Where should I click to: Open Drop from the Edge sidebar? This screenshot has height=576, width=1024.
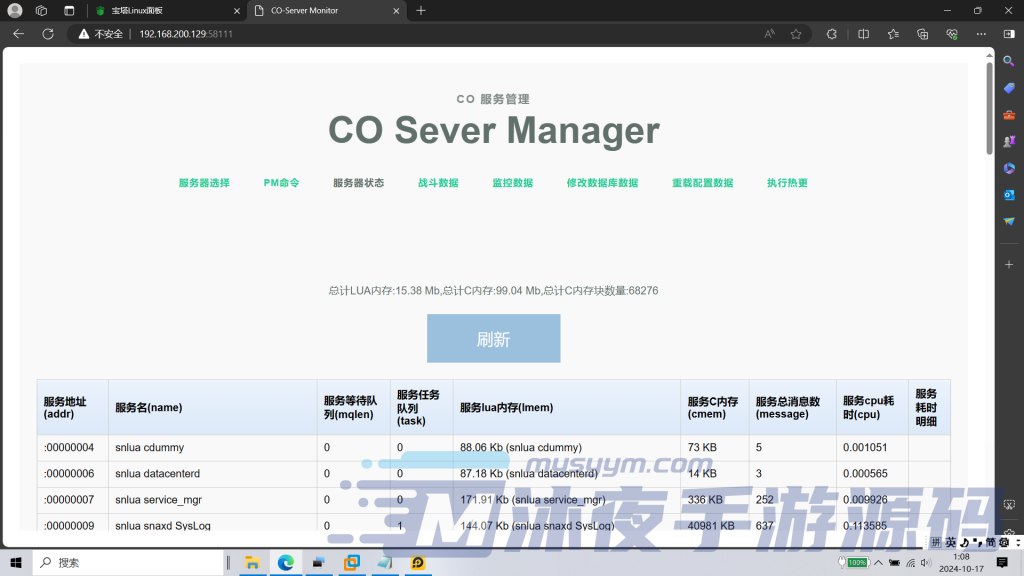[x=1011, y=221]
